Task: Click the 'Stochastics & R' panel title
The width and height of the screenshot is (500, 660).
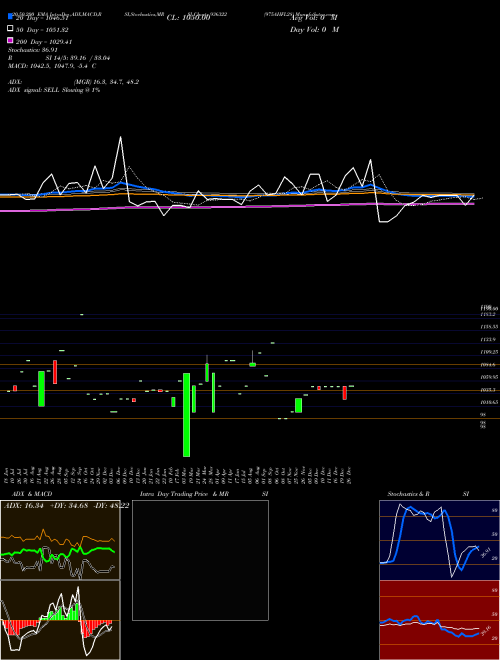Action: 408,494
